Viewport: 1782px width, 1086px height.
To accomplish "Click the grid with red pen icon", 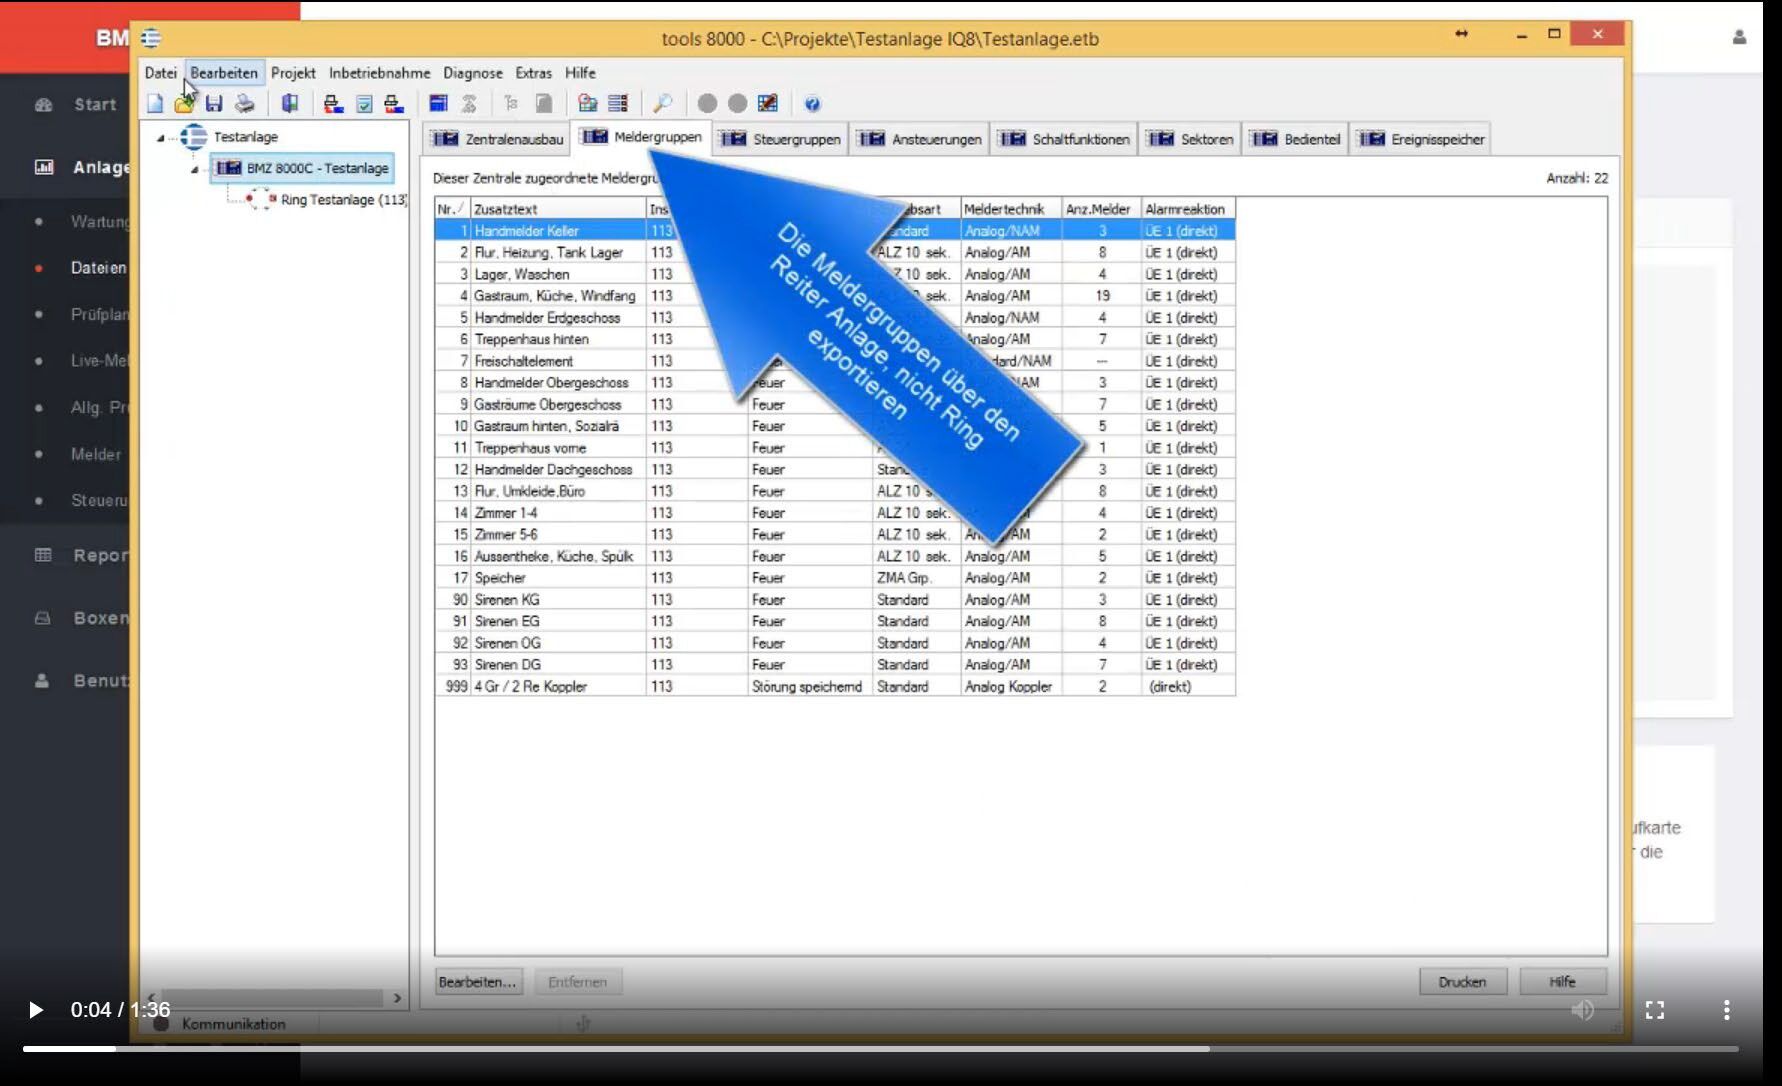I will 767,103.
